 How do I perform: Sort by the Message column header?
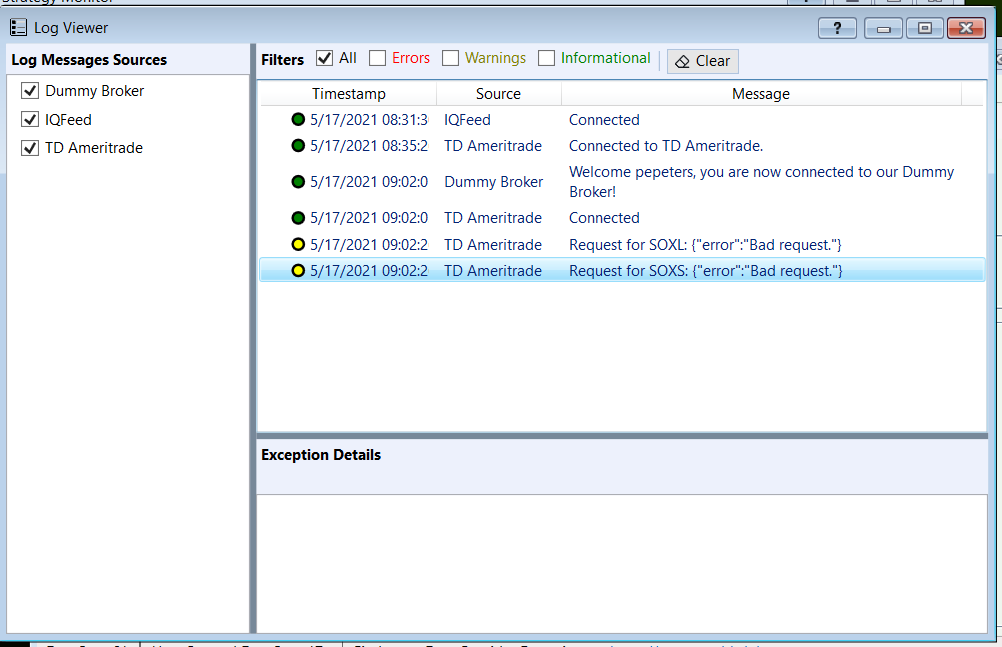[x=760, y=94]
